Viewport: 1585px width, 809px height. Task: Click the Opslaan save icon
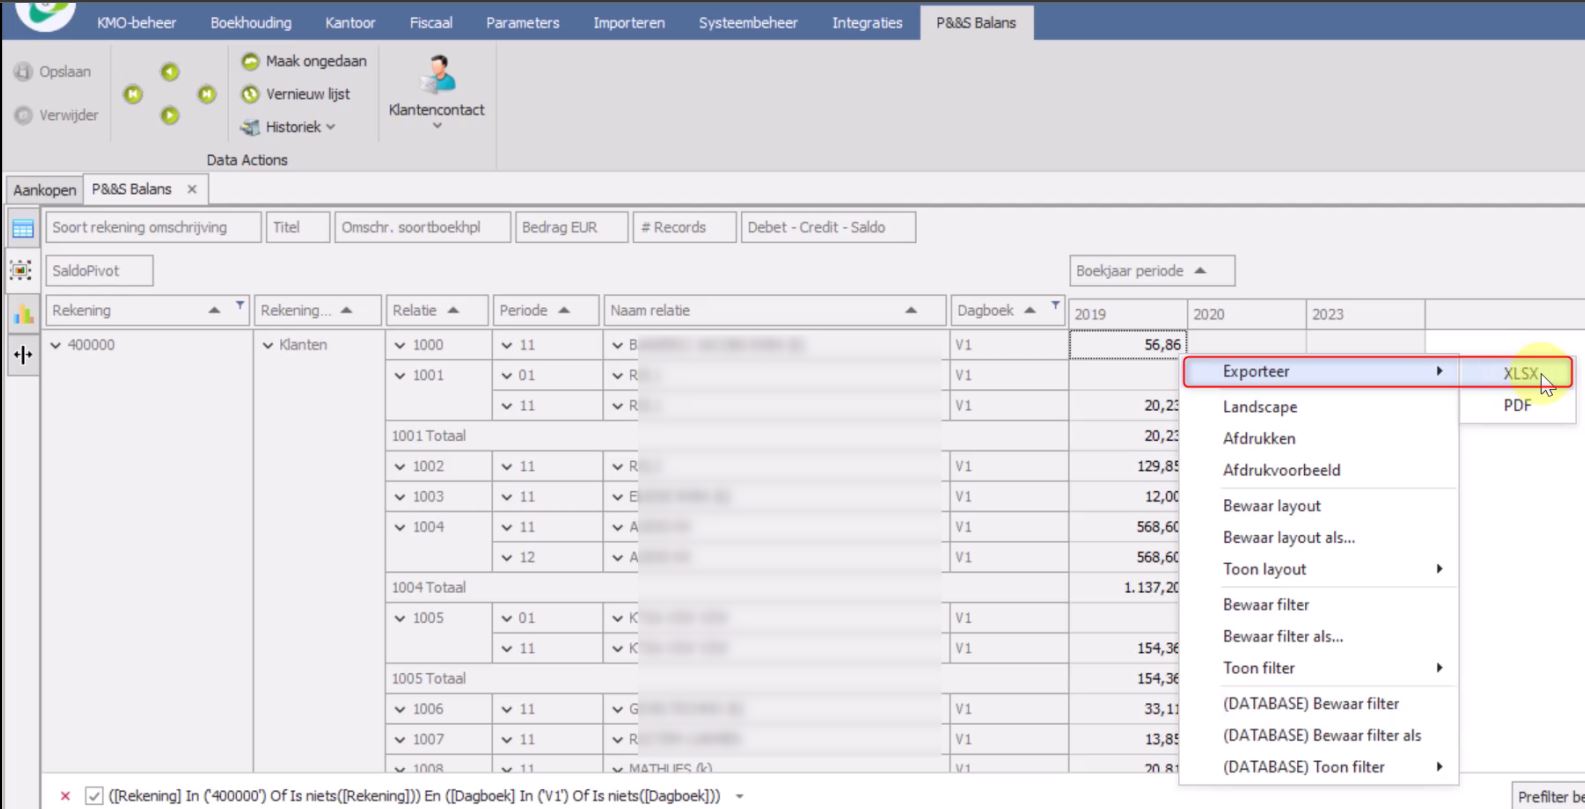[23, 72]
